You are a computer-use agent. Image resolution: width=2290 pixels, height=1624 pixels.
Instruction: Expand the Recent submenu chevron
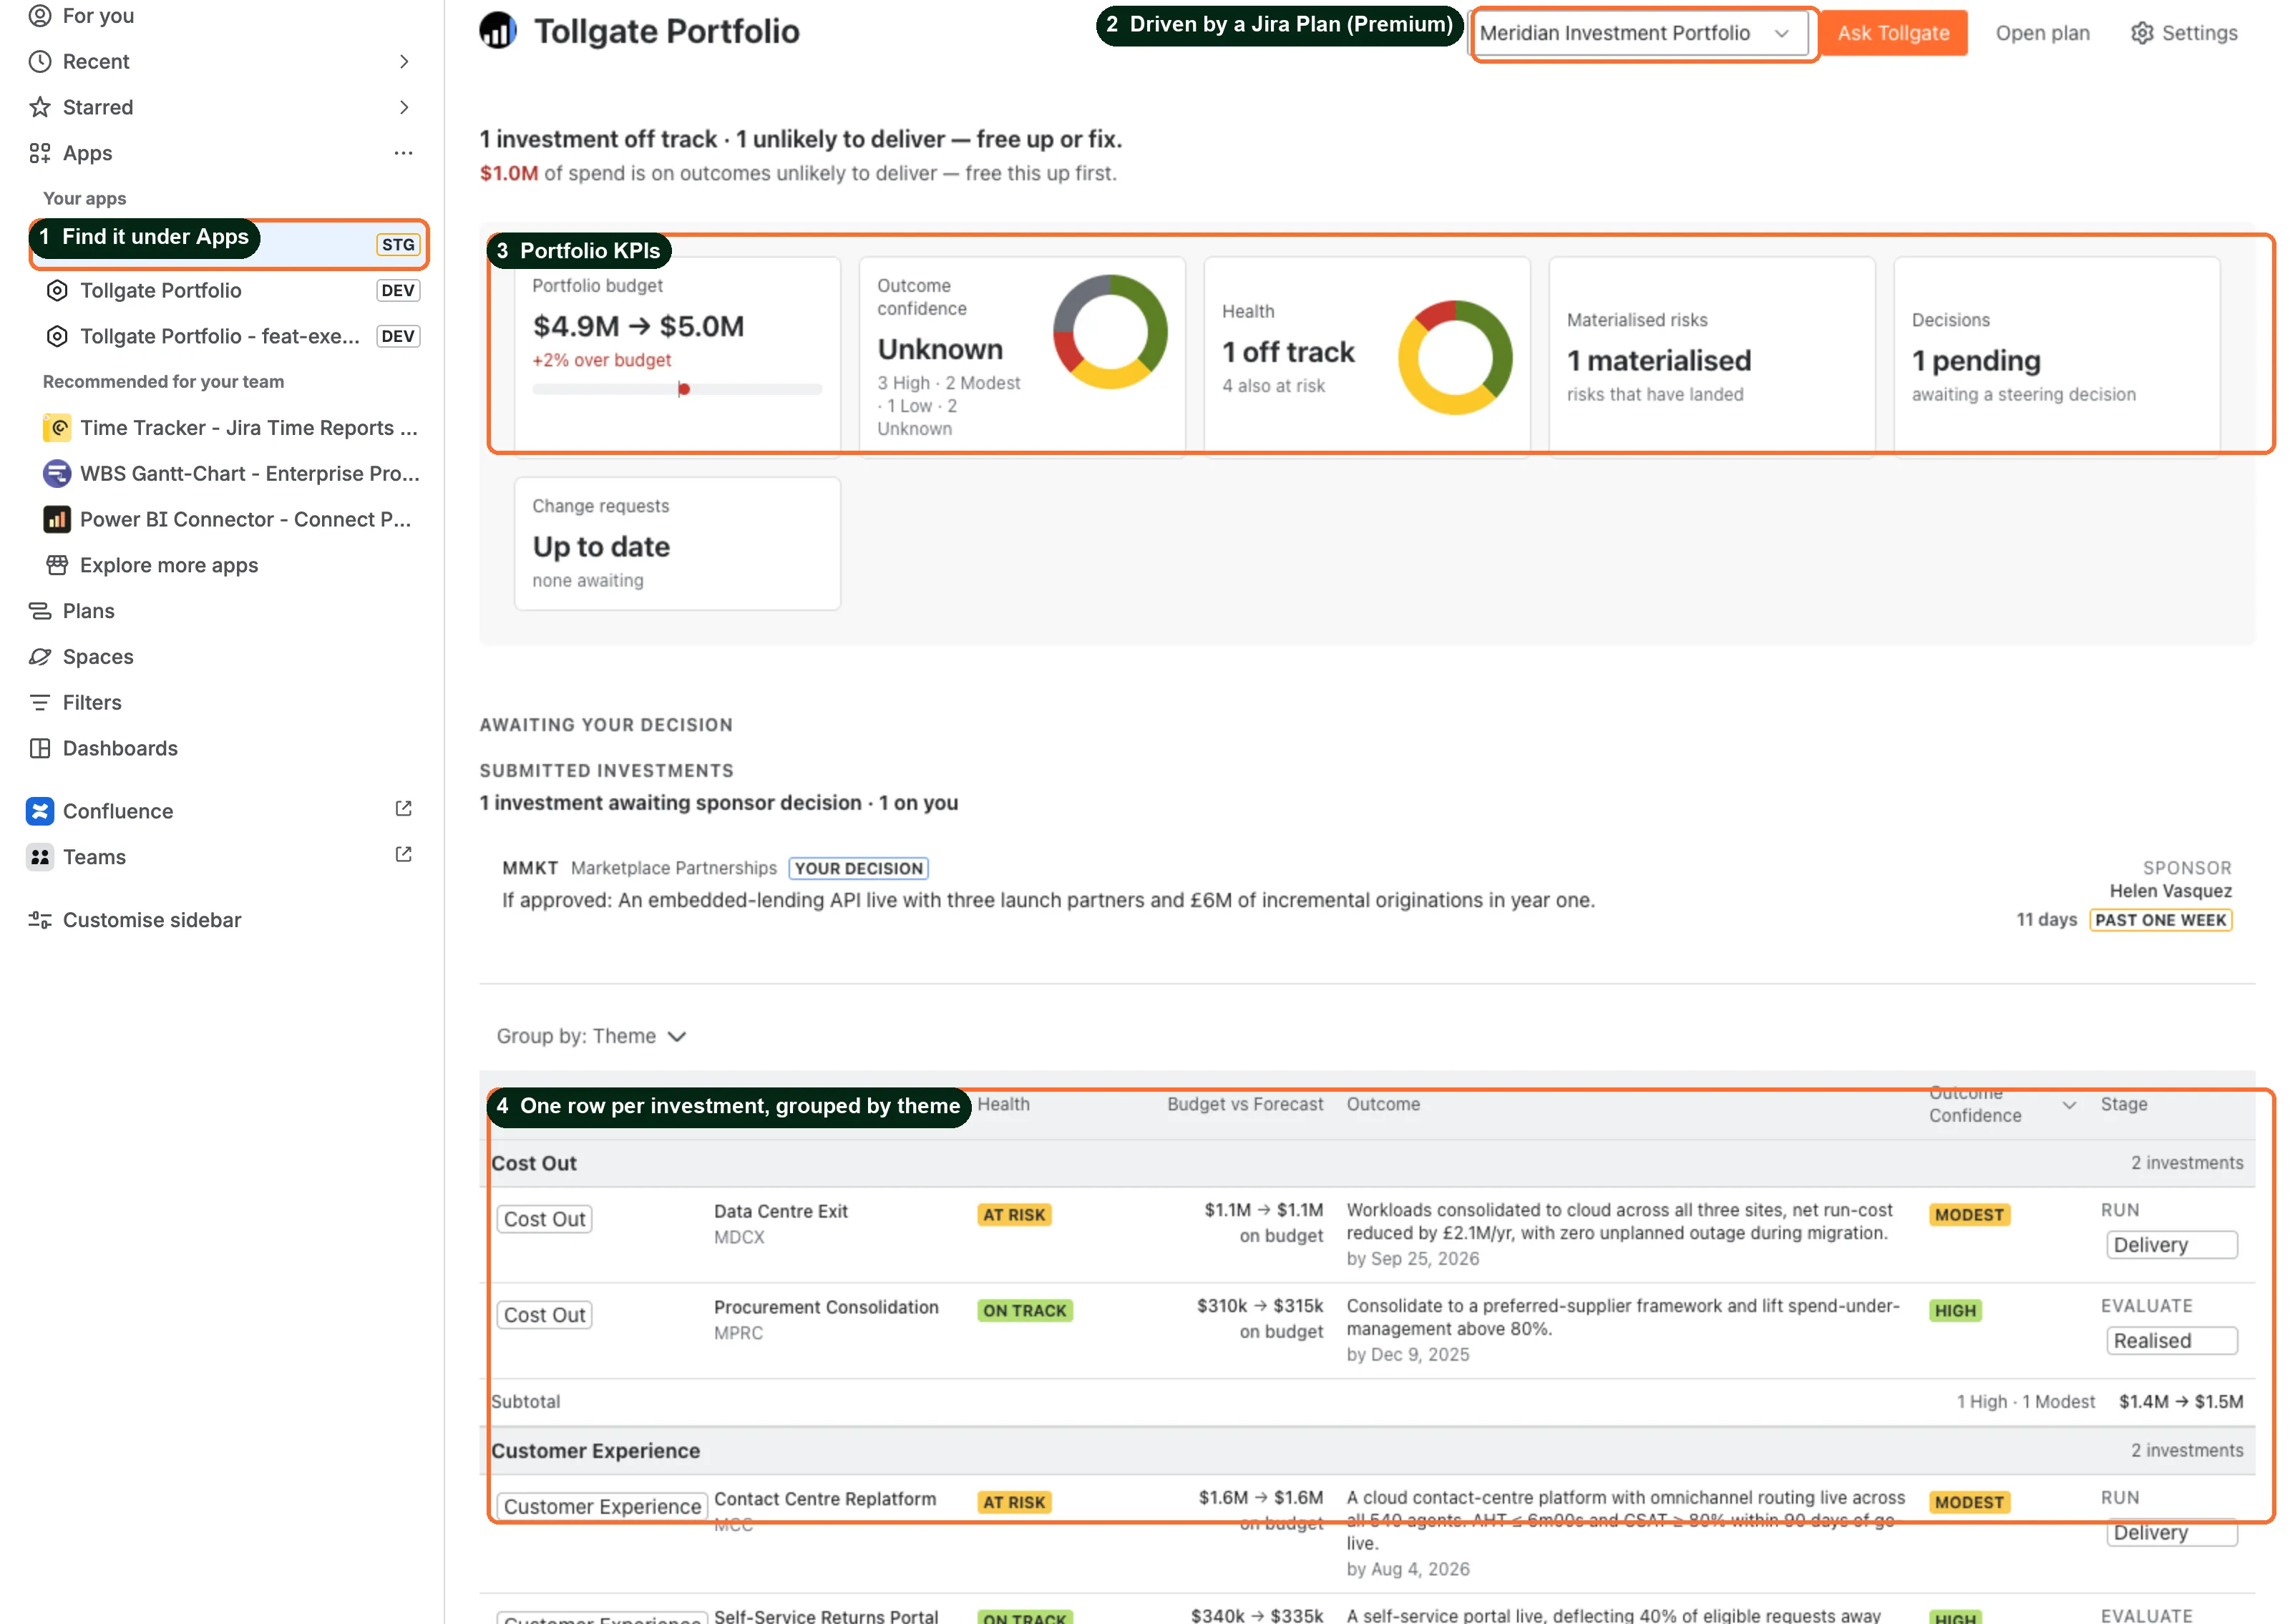click(404, 61)
